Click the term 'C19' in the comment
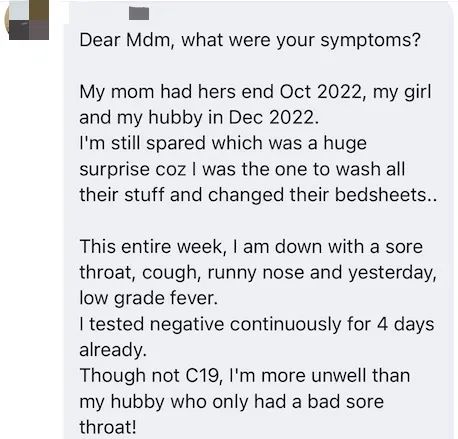Image resolution: width=458 pixels, height=439 pixels. click(204, 376)
